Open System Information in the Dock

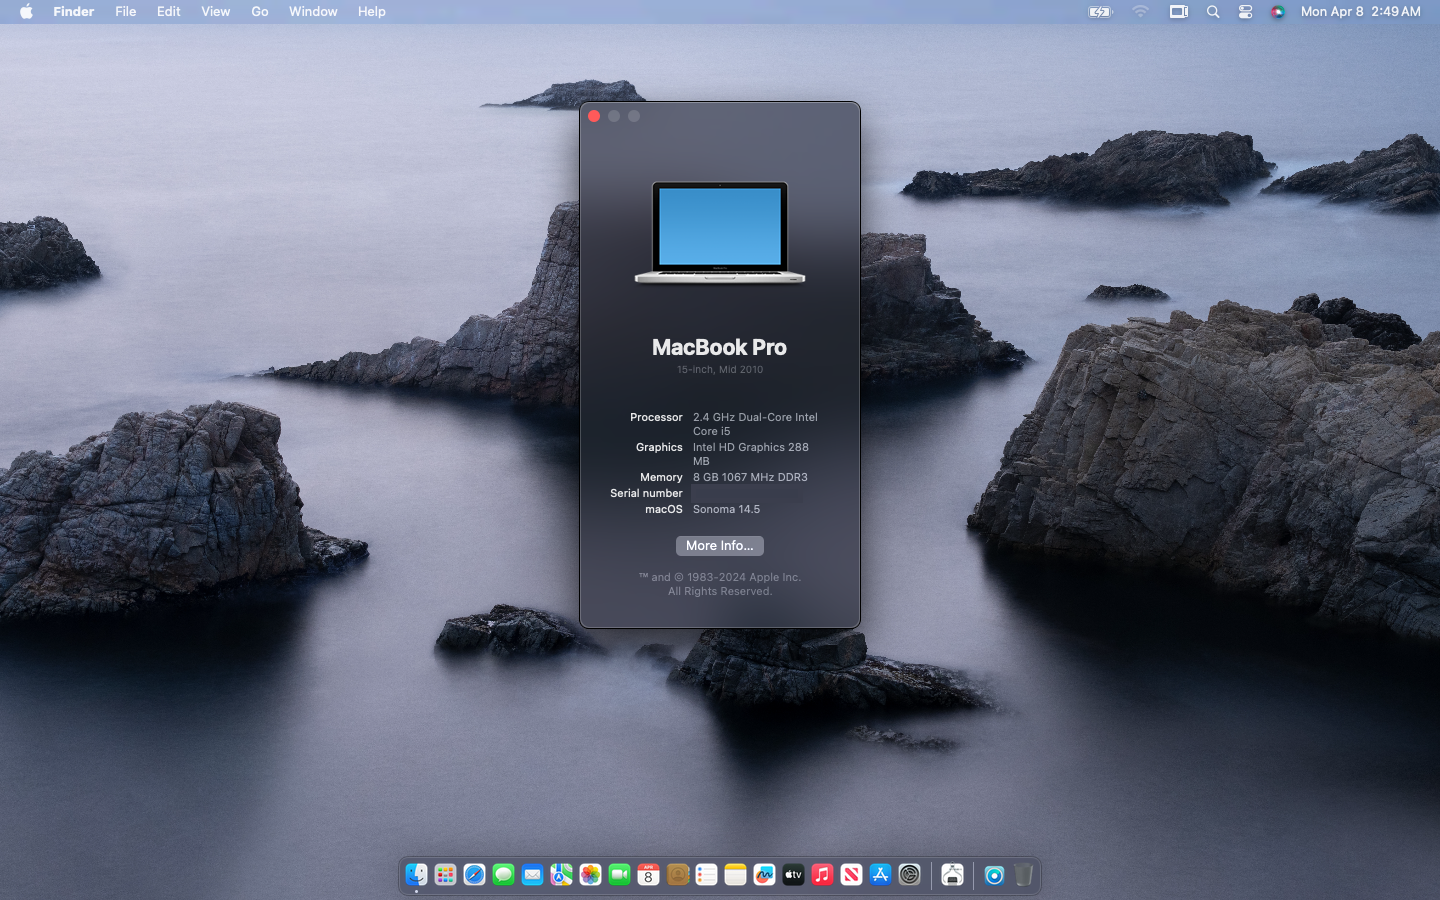pyautogui.click(x=953, y=875)
